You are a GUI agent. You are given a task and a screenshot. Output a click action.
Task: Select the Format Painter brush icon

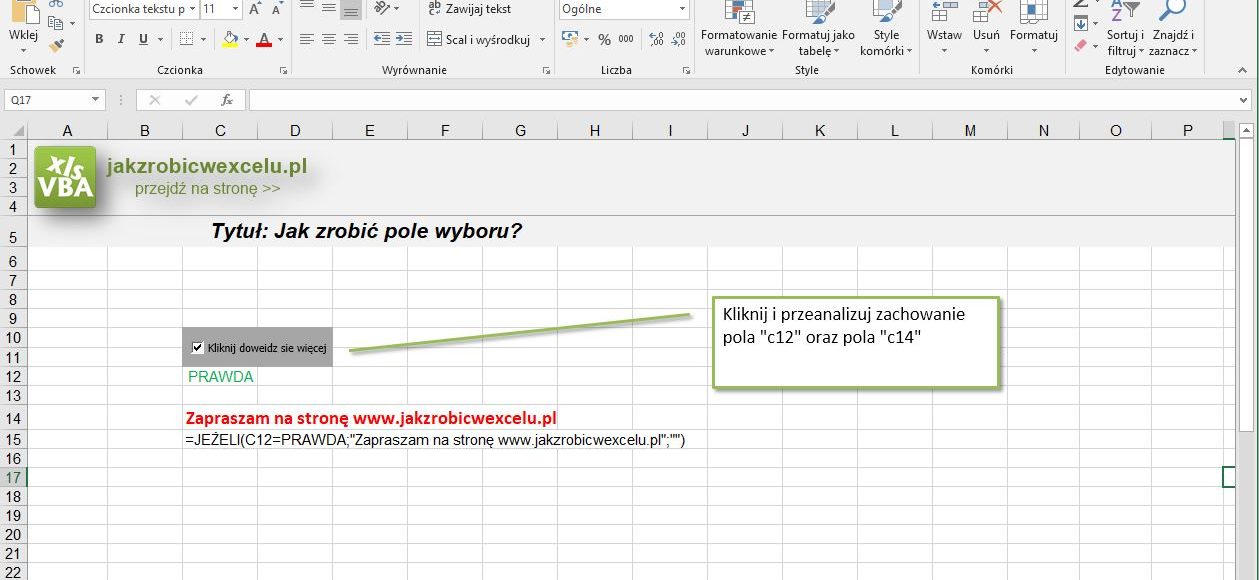56,44
